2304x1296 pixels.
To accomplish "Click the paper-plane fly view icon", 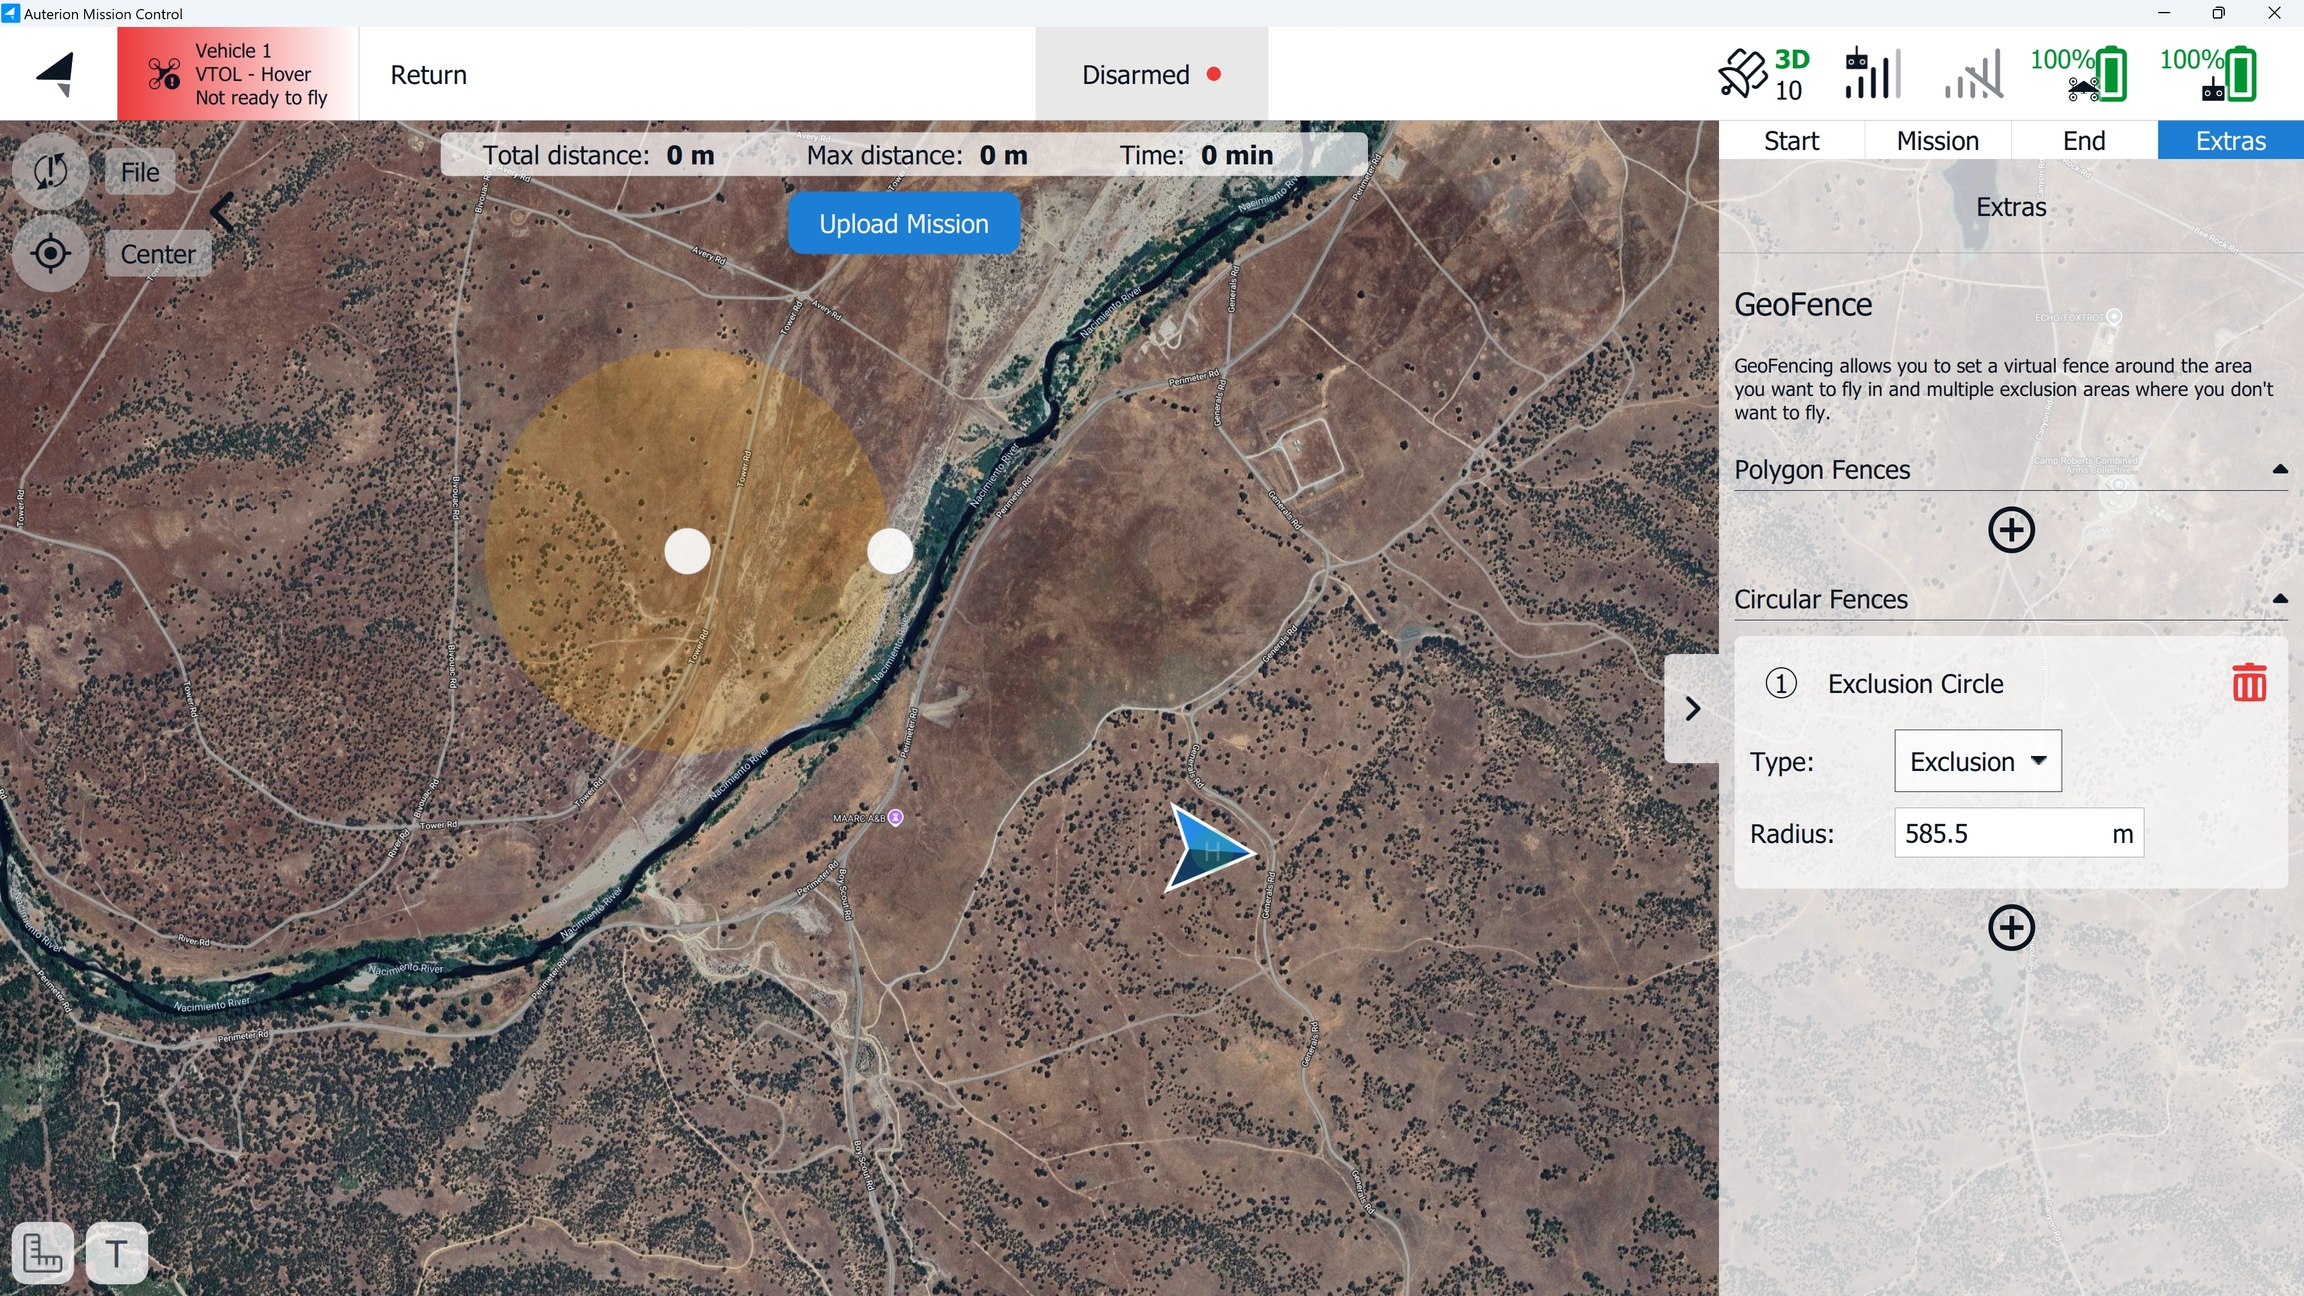I will 57,74.
